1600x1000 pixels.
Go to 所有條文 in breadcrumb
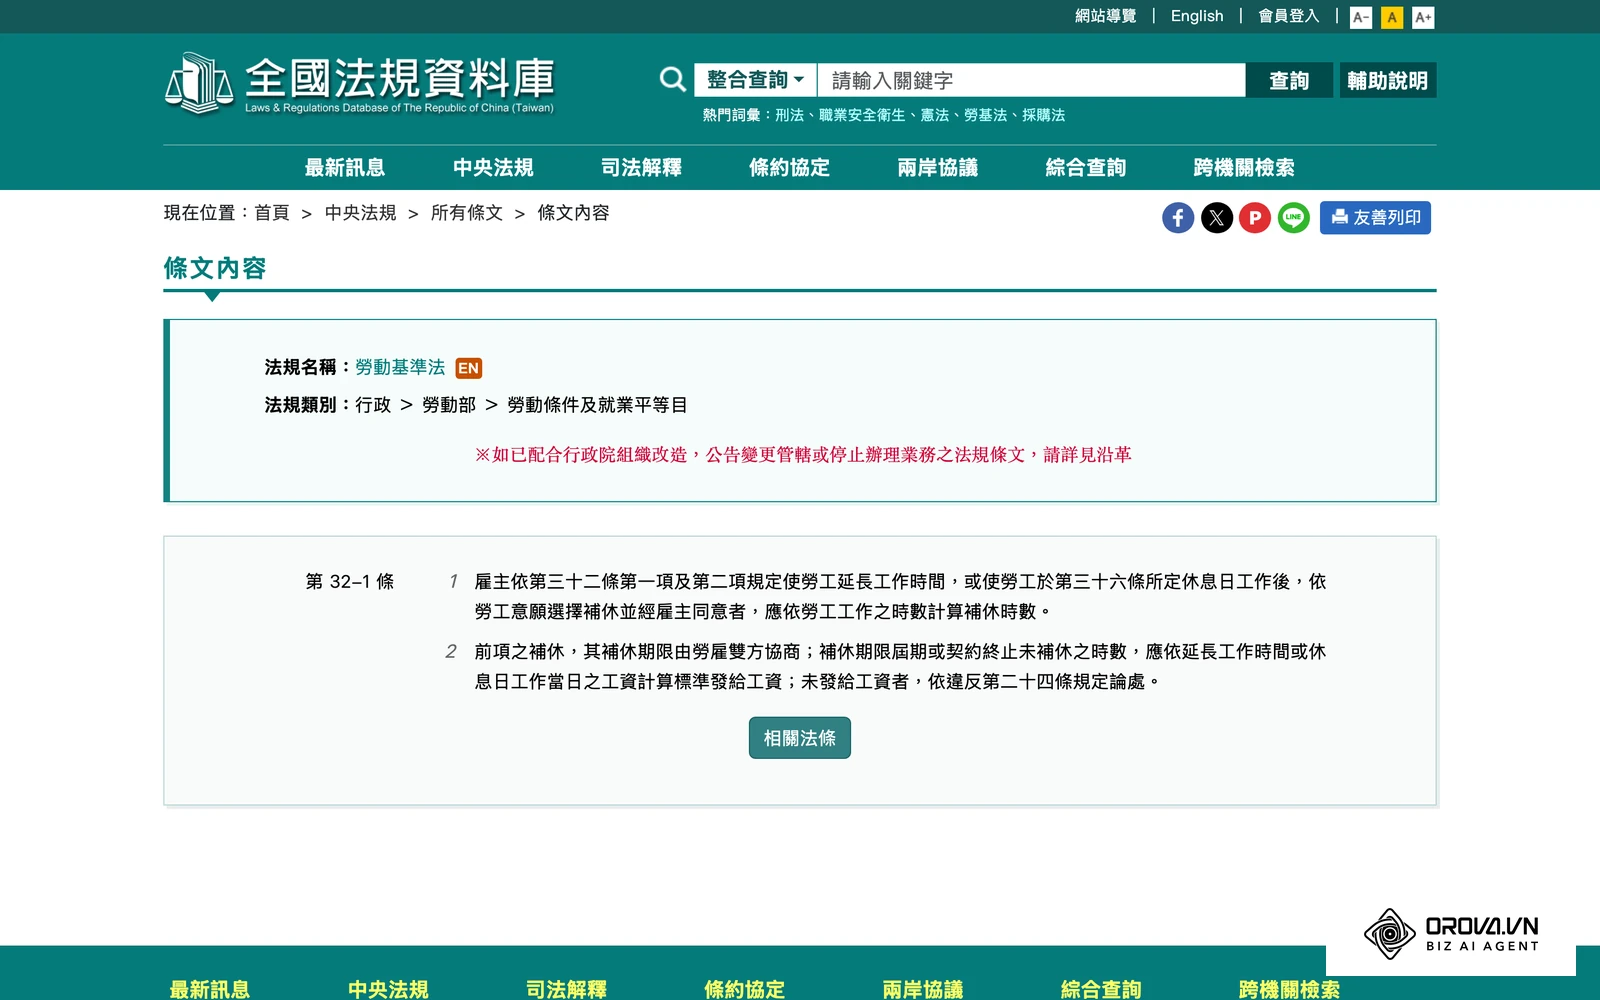pyautogui.click(x=466, y=213)
